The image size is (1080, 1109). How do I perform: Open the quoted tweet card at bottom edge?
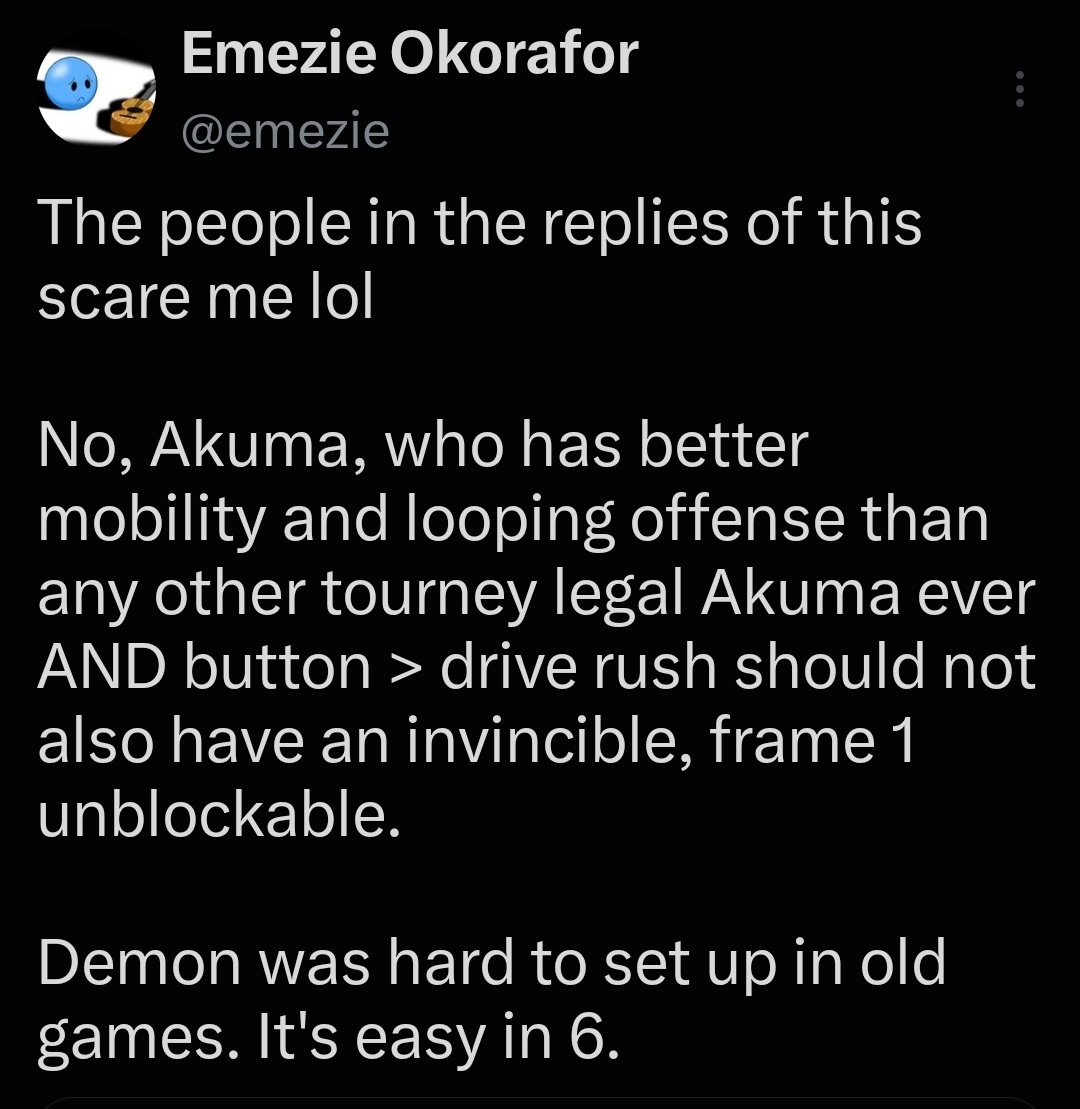tap(540, 1102)
